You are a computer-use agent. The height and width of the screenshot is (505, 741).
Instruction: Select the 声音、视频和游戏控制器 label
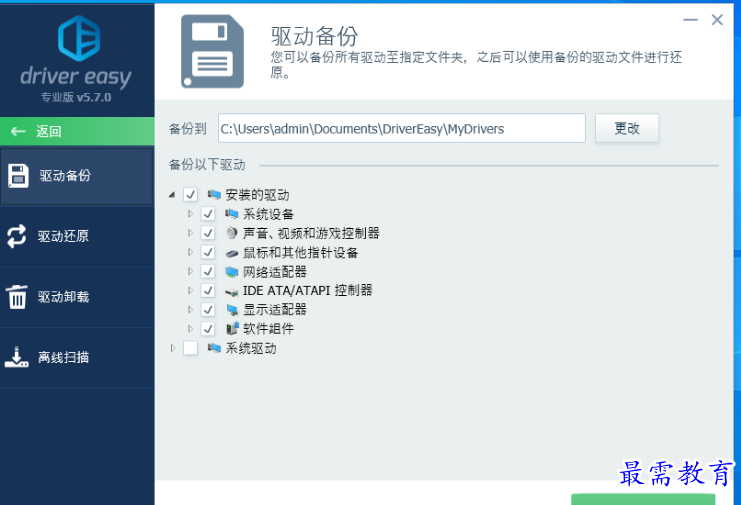tap(311, 233)
